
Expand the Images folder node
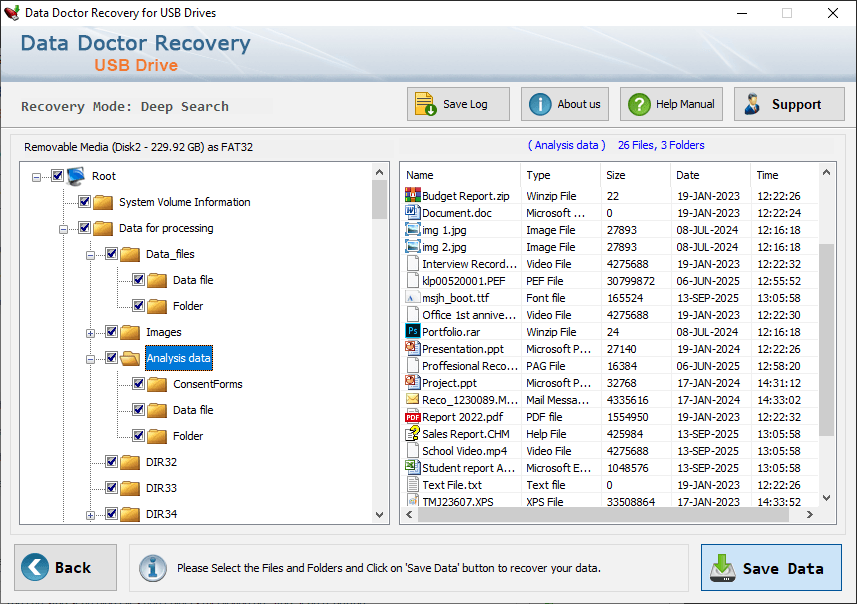tap(91, 333)
